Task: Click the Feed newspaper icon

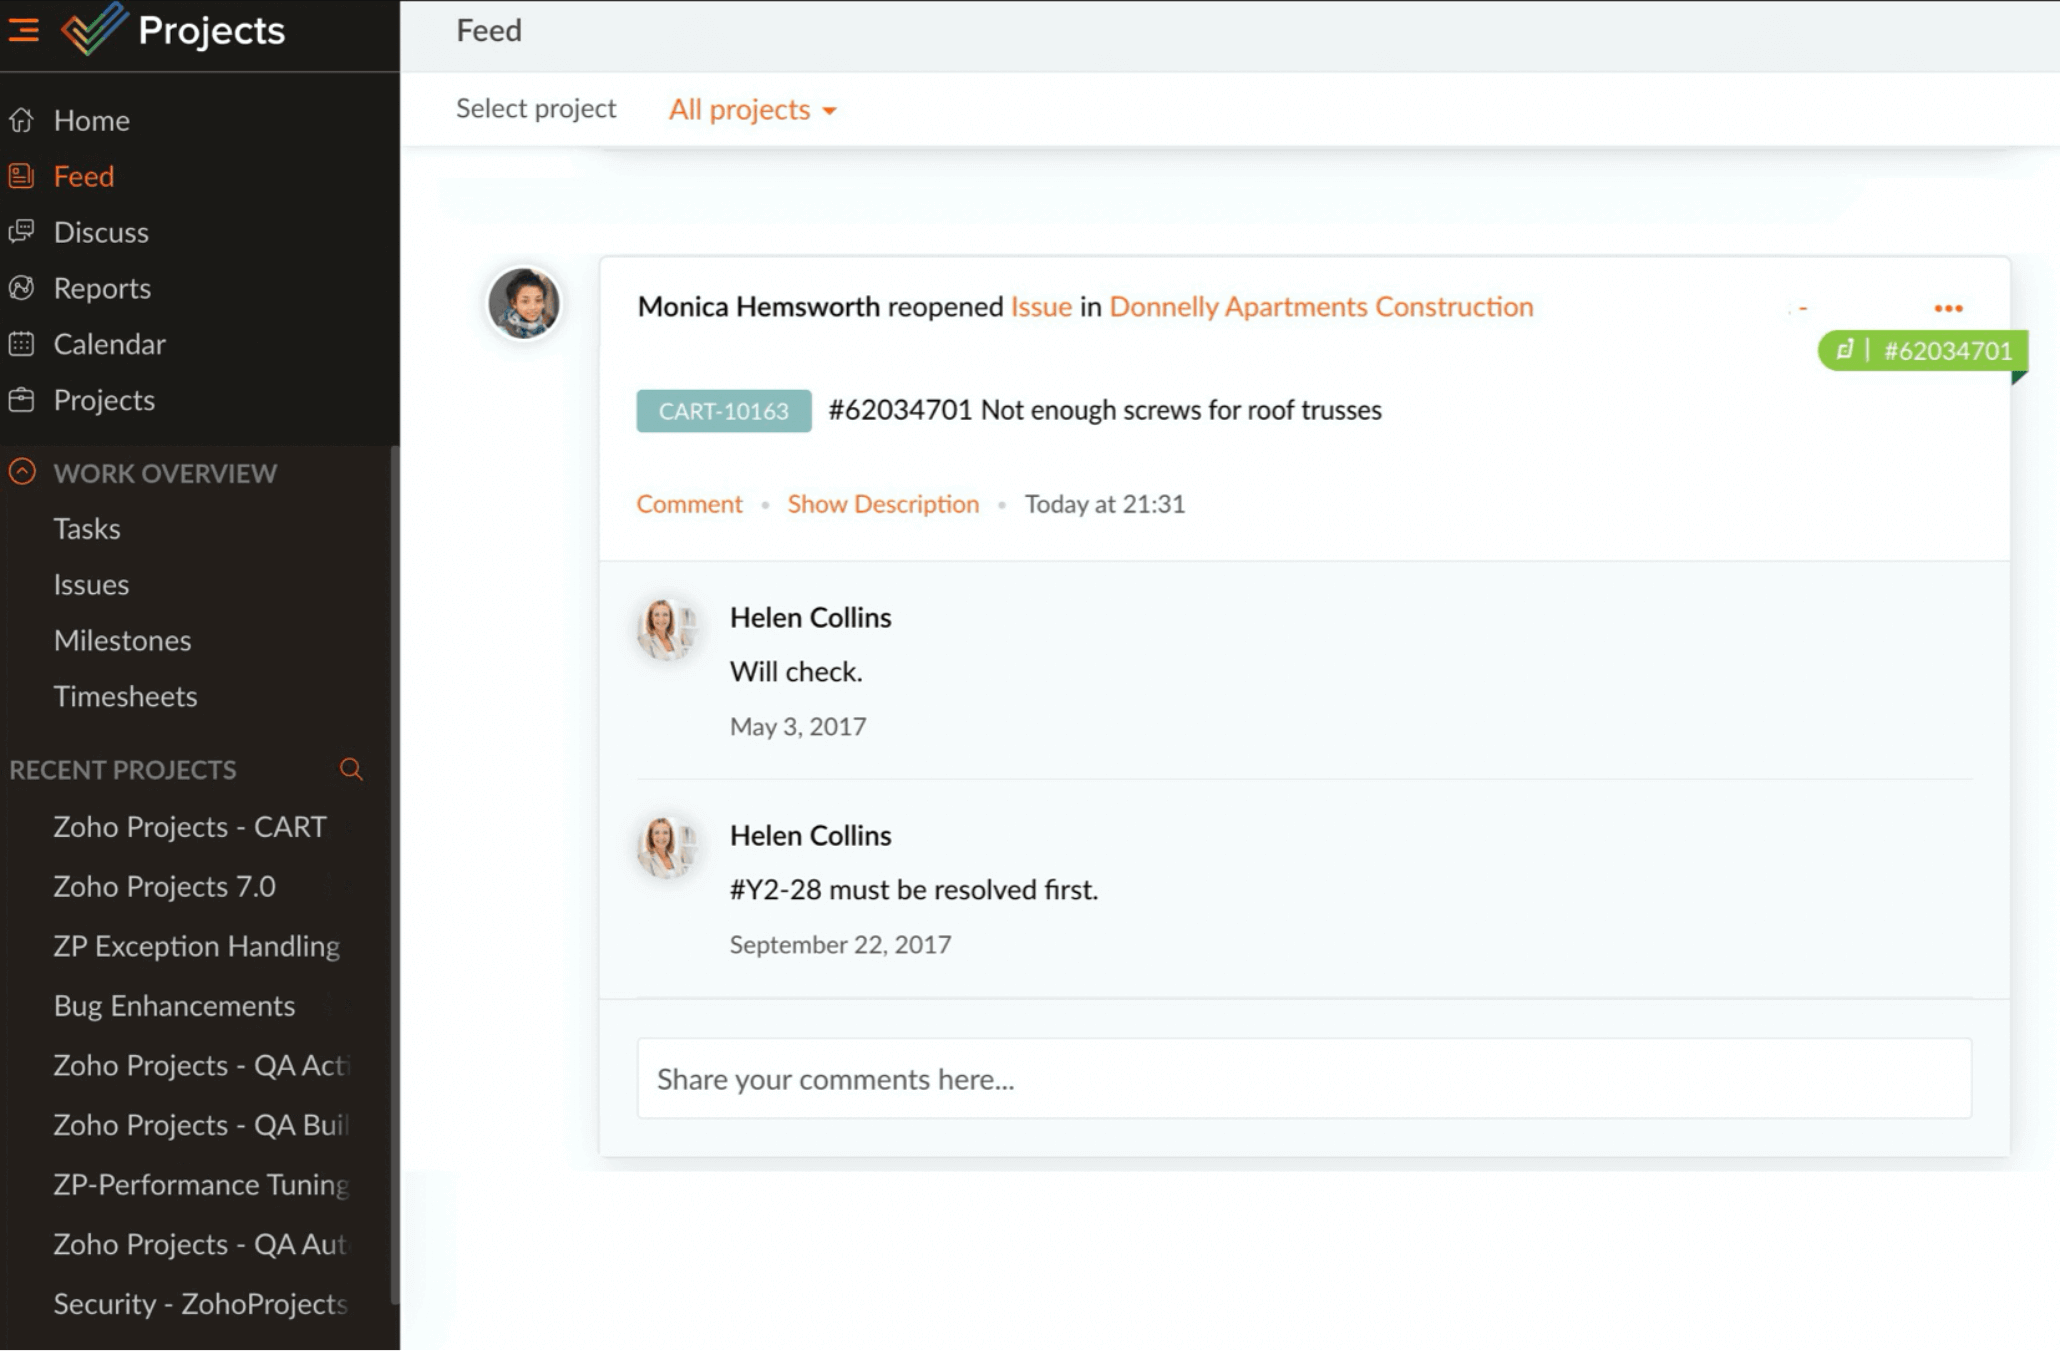Action: click(21, 176)
